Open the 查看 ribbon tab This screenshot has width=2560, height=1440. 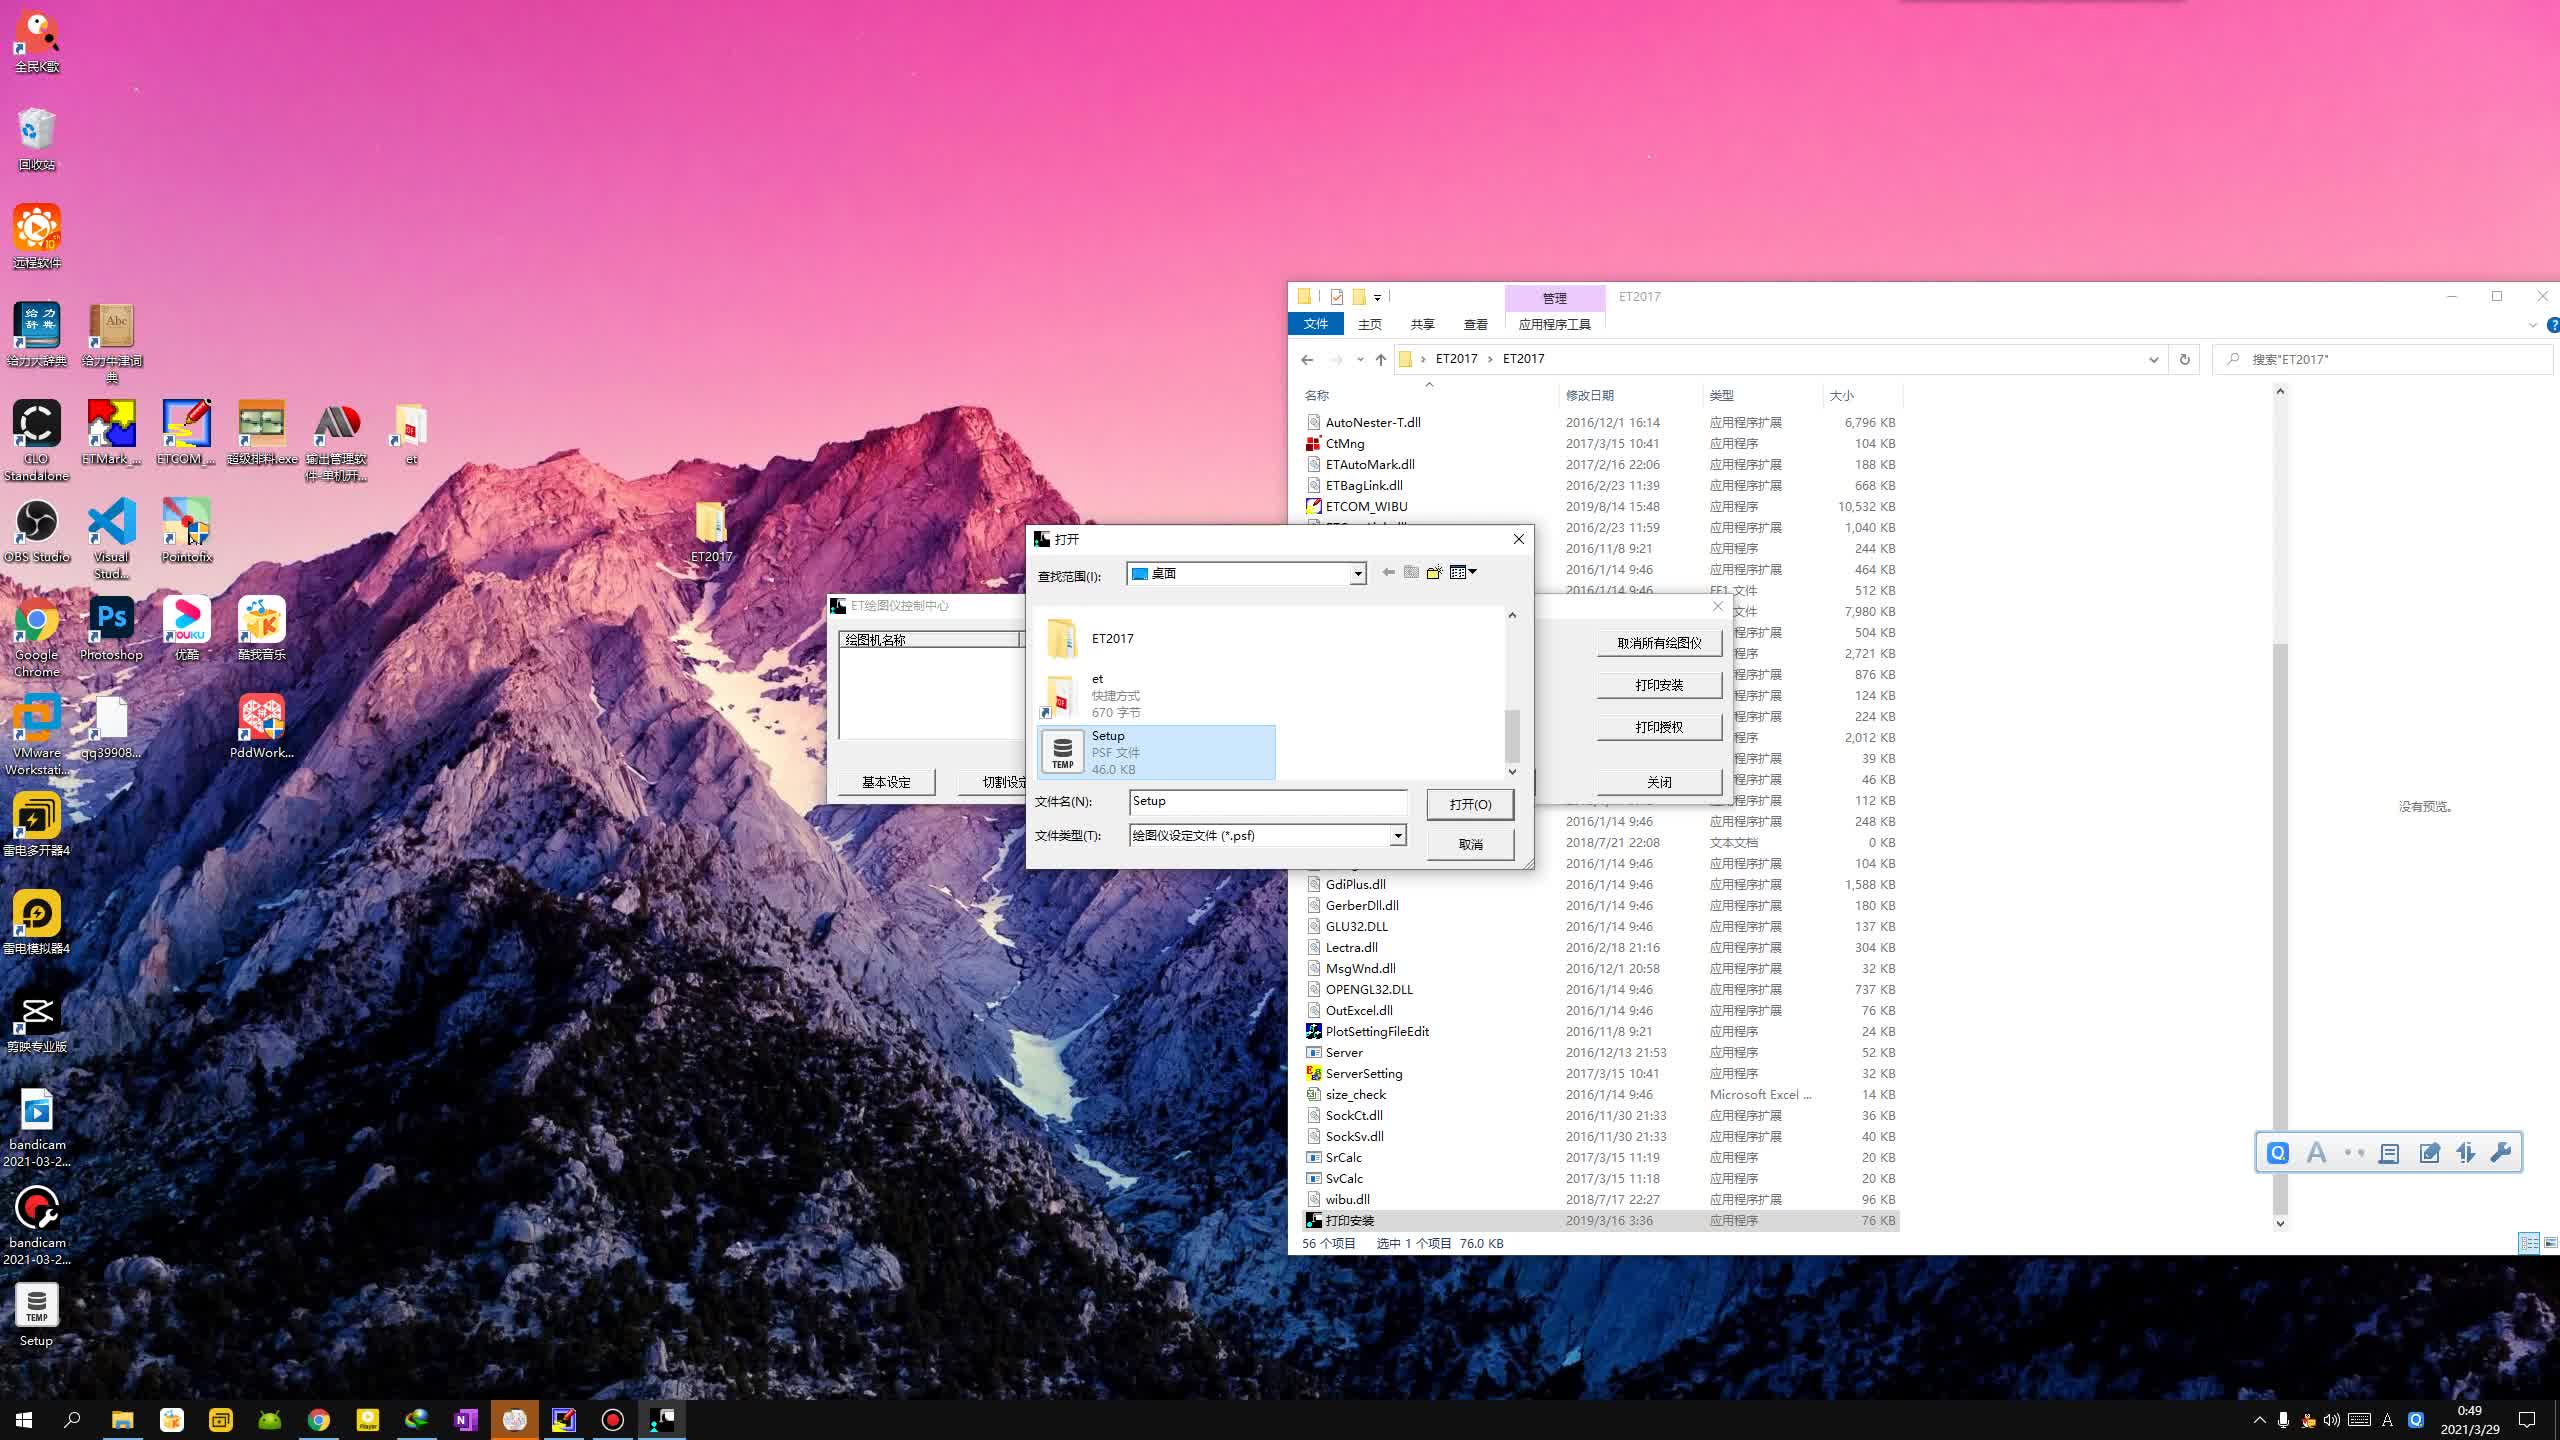[x=1475, y=324]
